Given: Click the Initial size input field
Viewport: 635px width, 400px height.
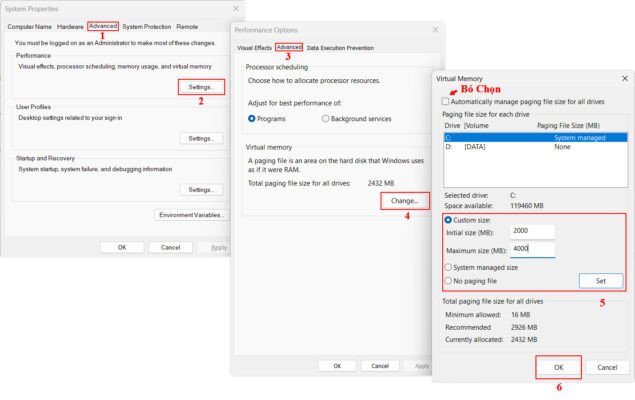Looking at the screenshot, I should pos(532,231).
